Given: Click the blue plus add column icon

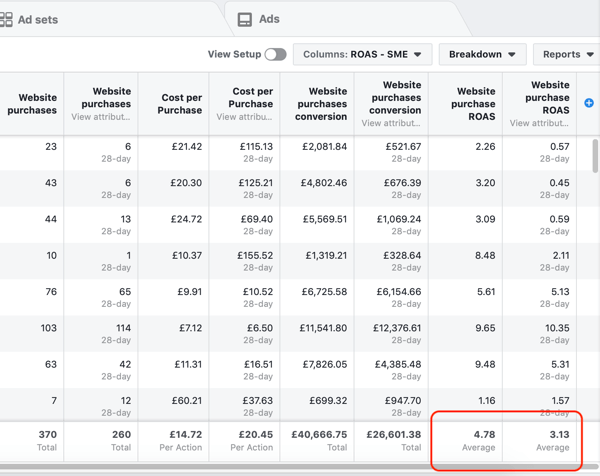Looking at the screenshot, I should click(588, 103).
